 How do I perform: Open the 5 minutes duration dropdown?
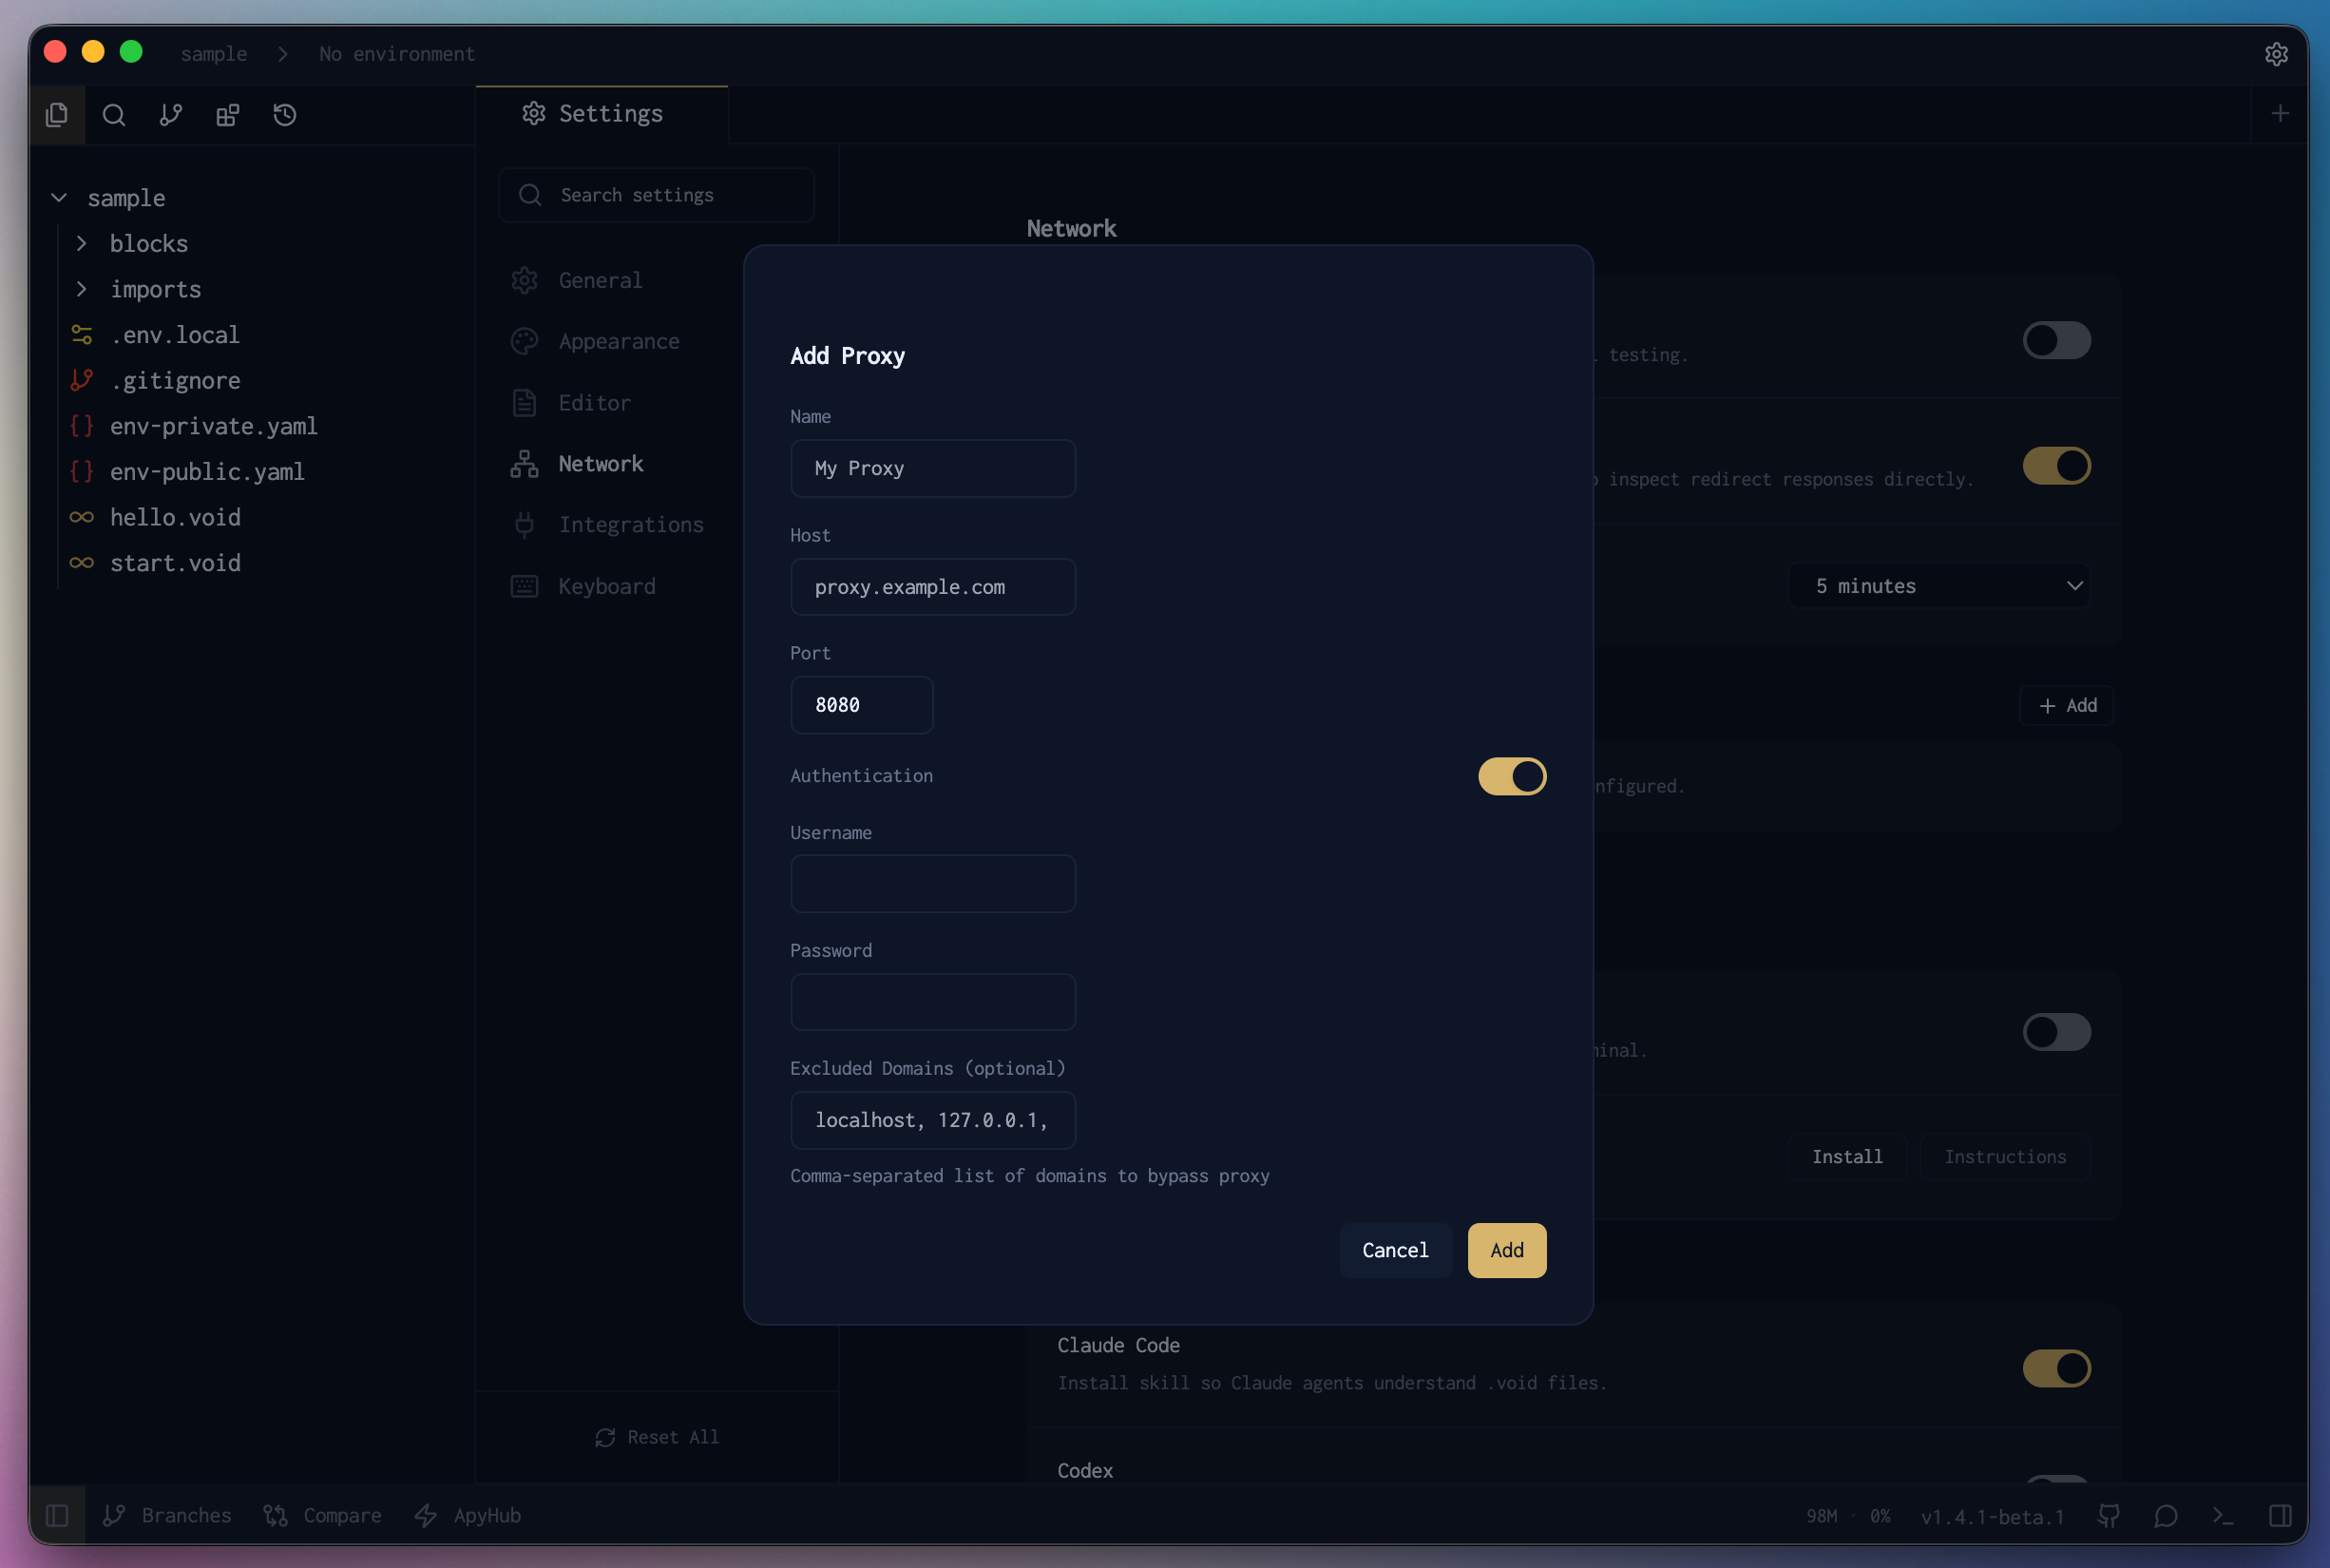[1938, 585]
